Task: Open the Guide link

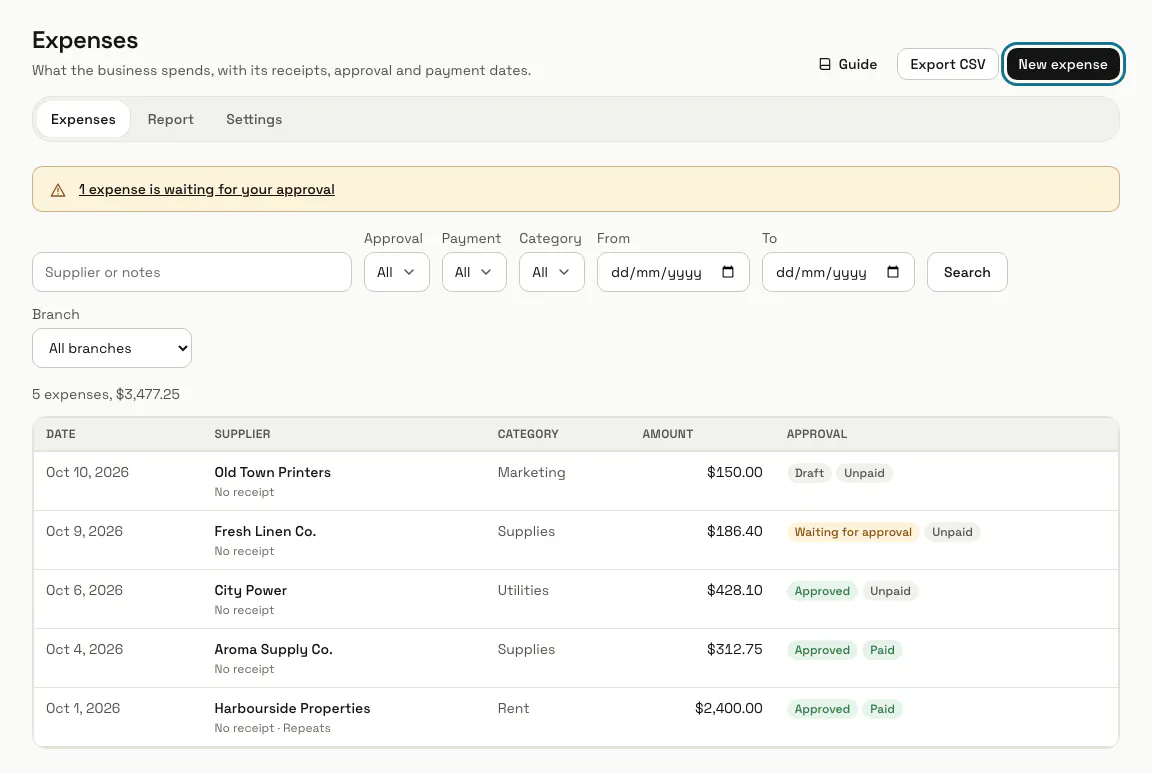Action: 848,65
